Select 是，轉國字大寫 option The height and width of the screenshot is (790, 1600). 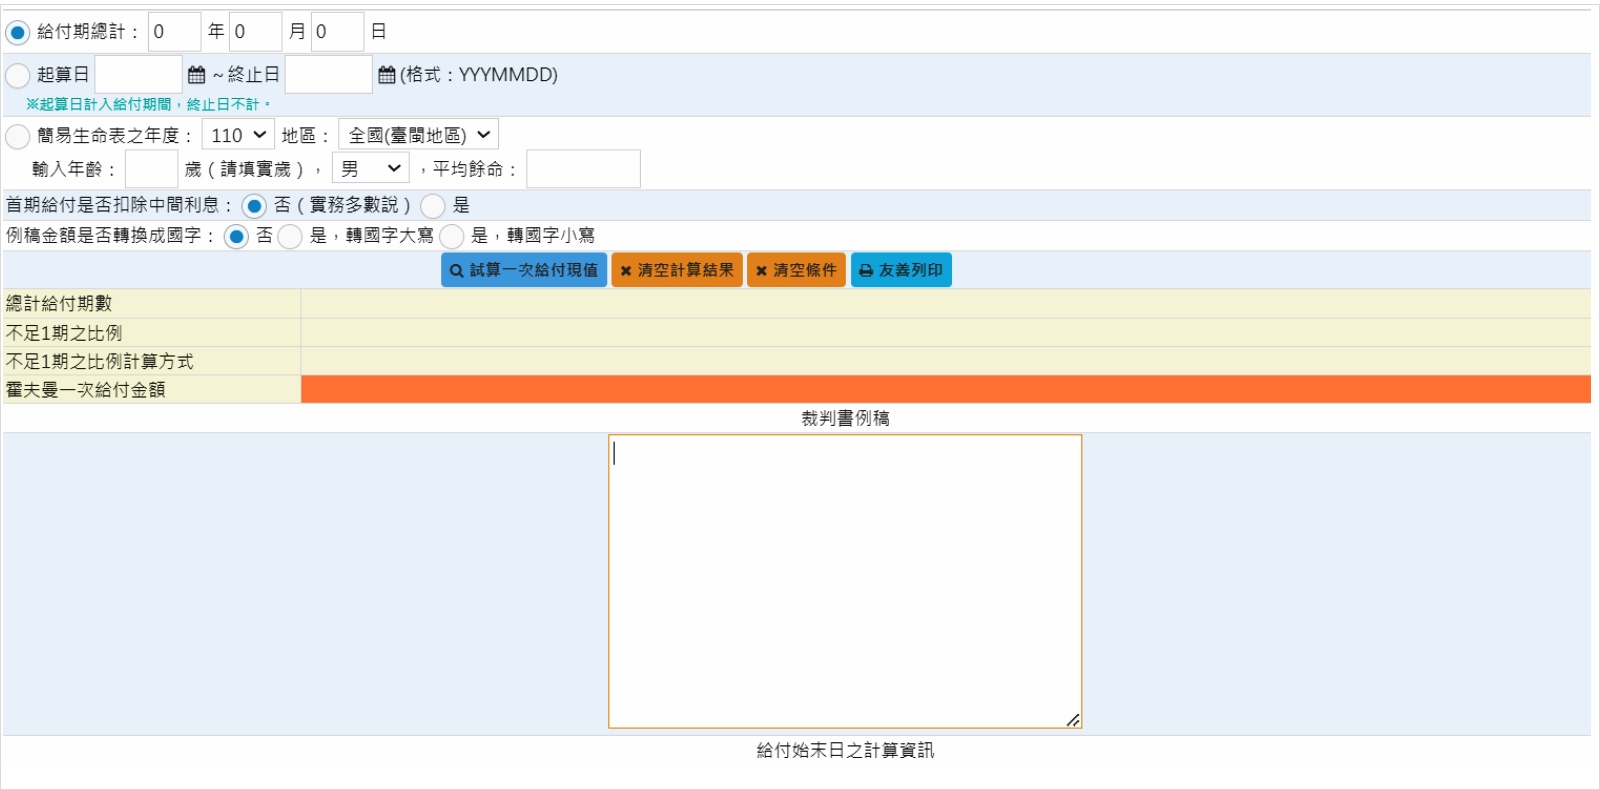tap(290, 236)
